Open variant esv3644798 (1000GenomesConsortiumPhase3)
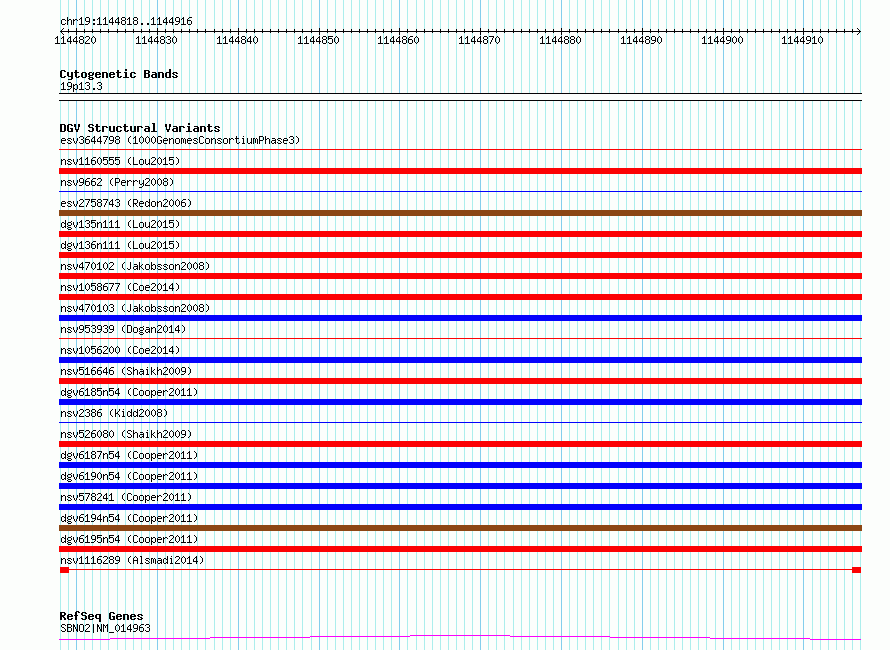The width and height of the screenshot is (890, 650). tap(180, 140)
